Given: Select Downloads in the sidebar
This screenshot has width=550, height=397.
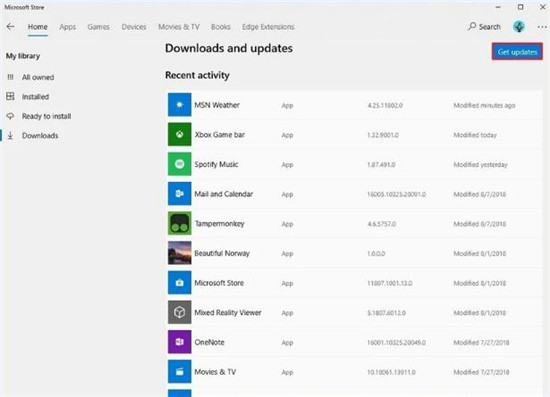Looking at the screenshot, I should tap(40, 135).
